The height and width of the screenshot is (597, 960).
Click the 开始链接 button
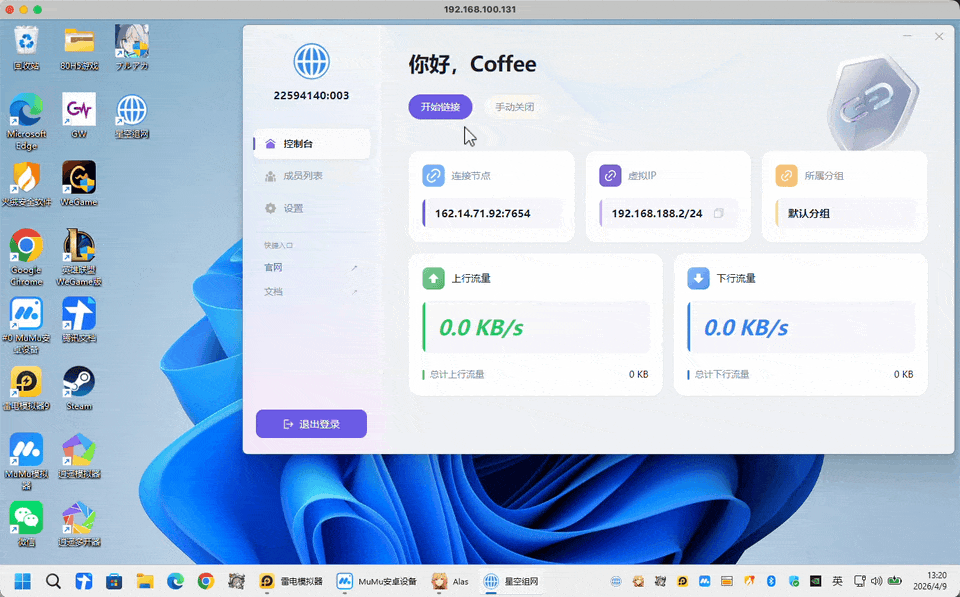[x=440, y=107]
